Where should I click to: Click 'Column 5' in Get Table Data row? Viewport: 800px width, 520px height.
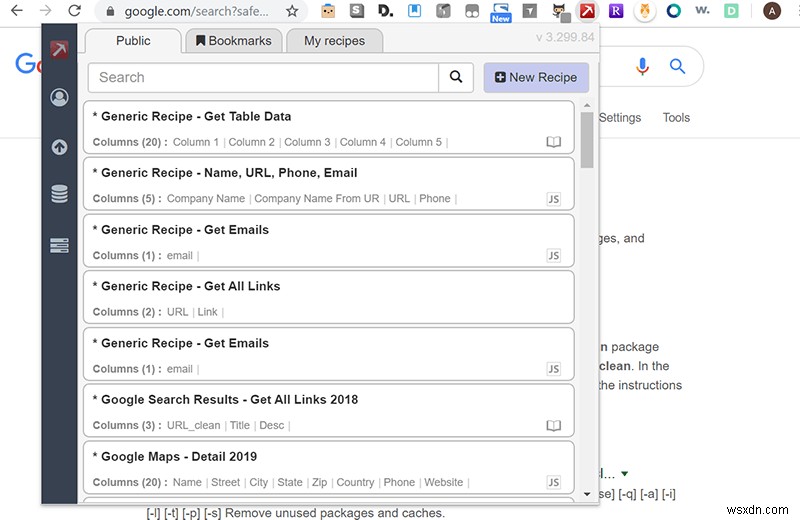click(418, 142)
